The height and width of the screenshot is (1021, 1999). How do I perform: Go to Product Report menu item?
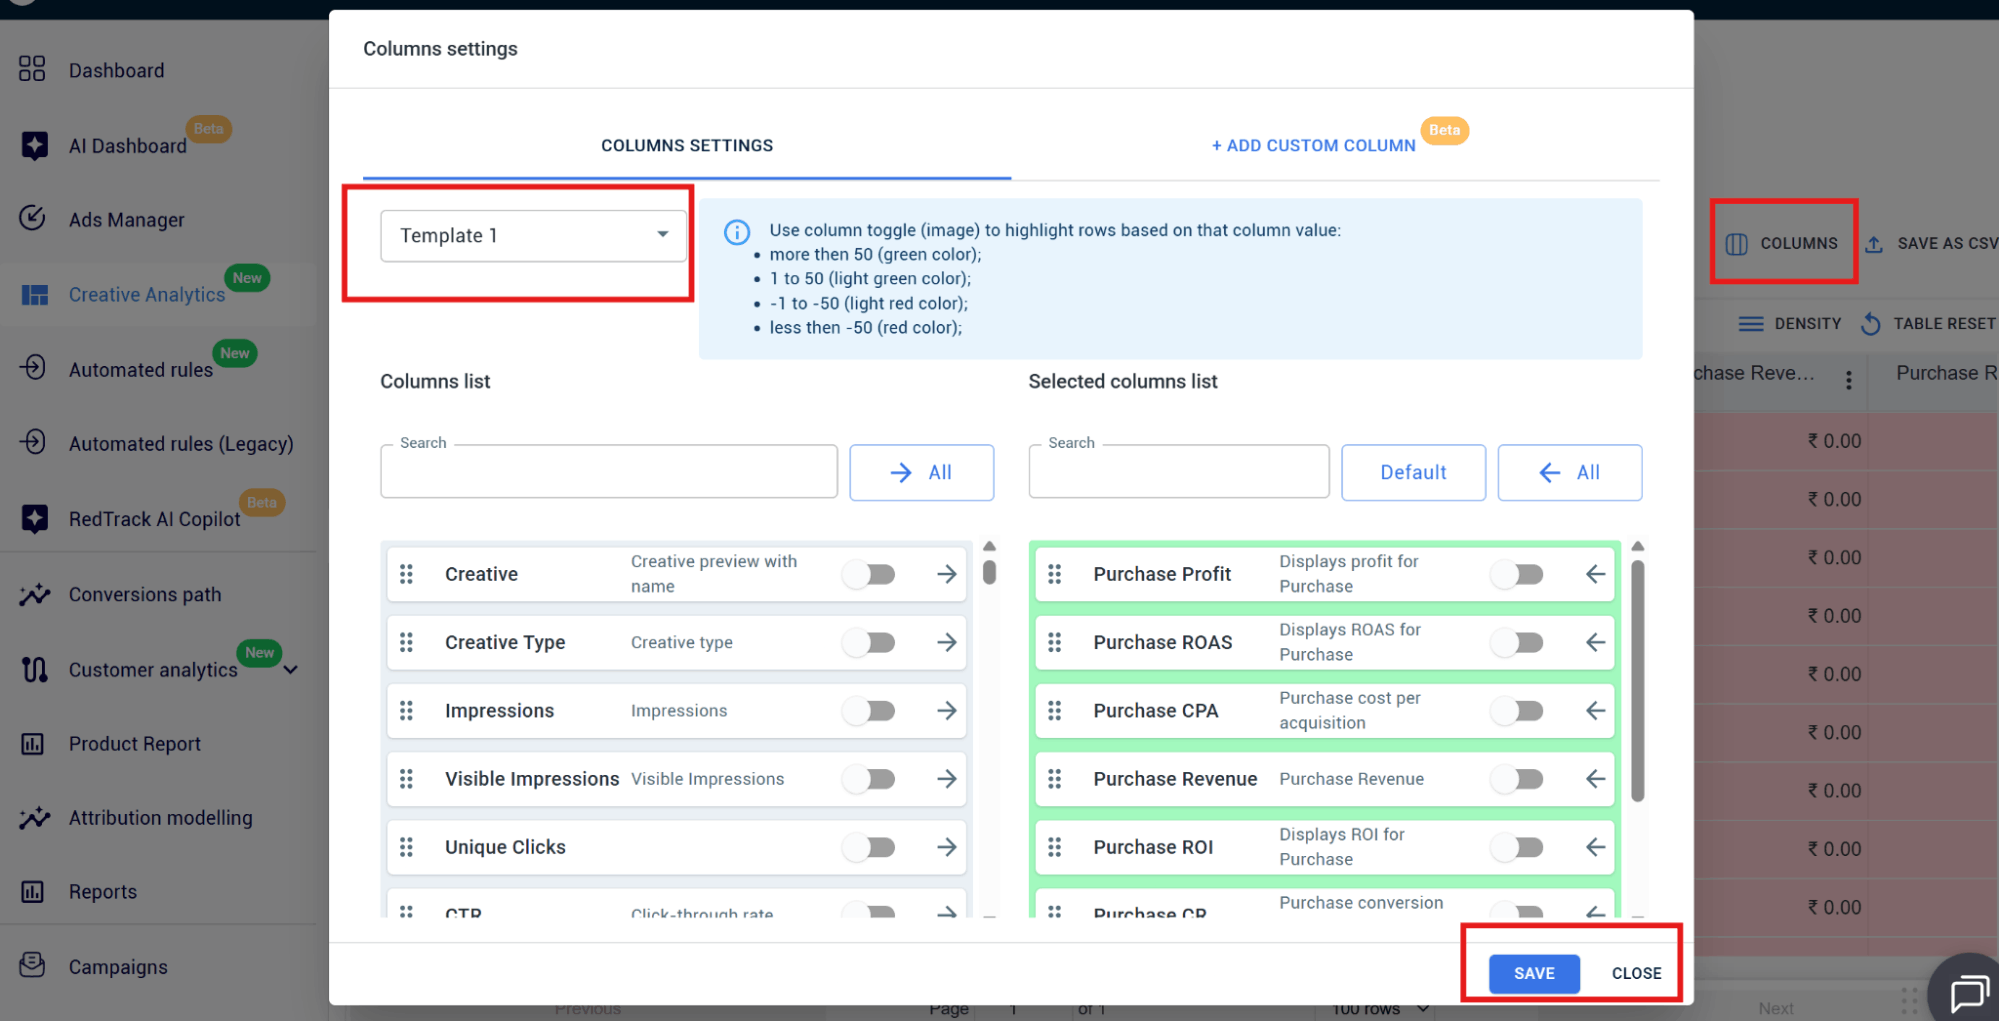pos(135,743)
